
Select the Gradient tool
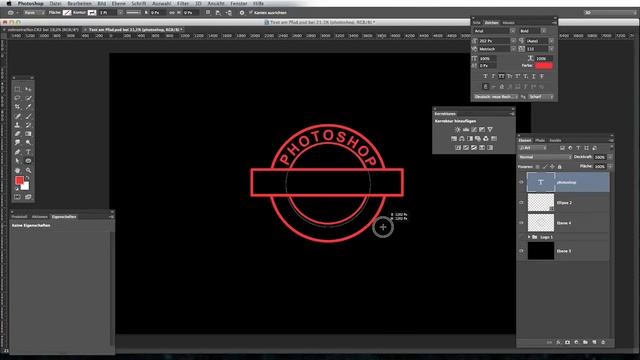point(28,134)
